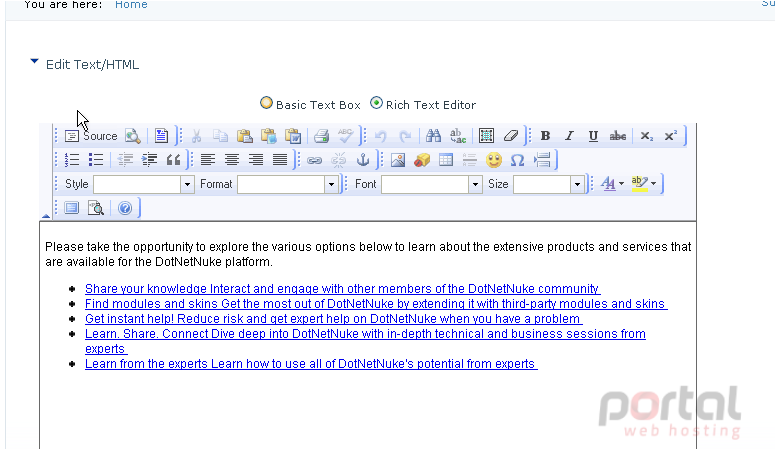Viewport: 776px width, 450px height.
Task: Insert a bulleted list
Action: [96, 160]
